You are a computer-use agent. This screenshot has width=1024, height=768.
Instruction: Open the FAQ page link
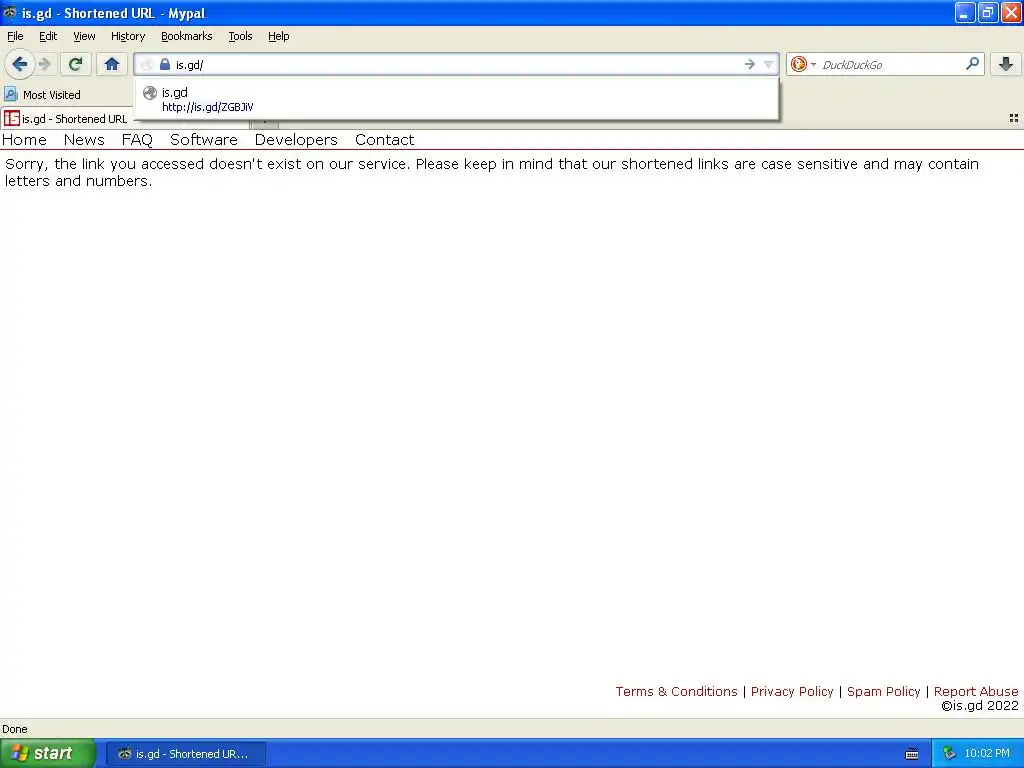[x=137, y=140]
